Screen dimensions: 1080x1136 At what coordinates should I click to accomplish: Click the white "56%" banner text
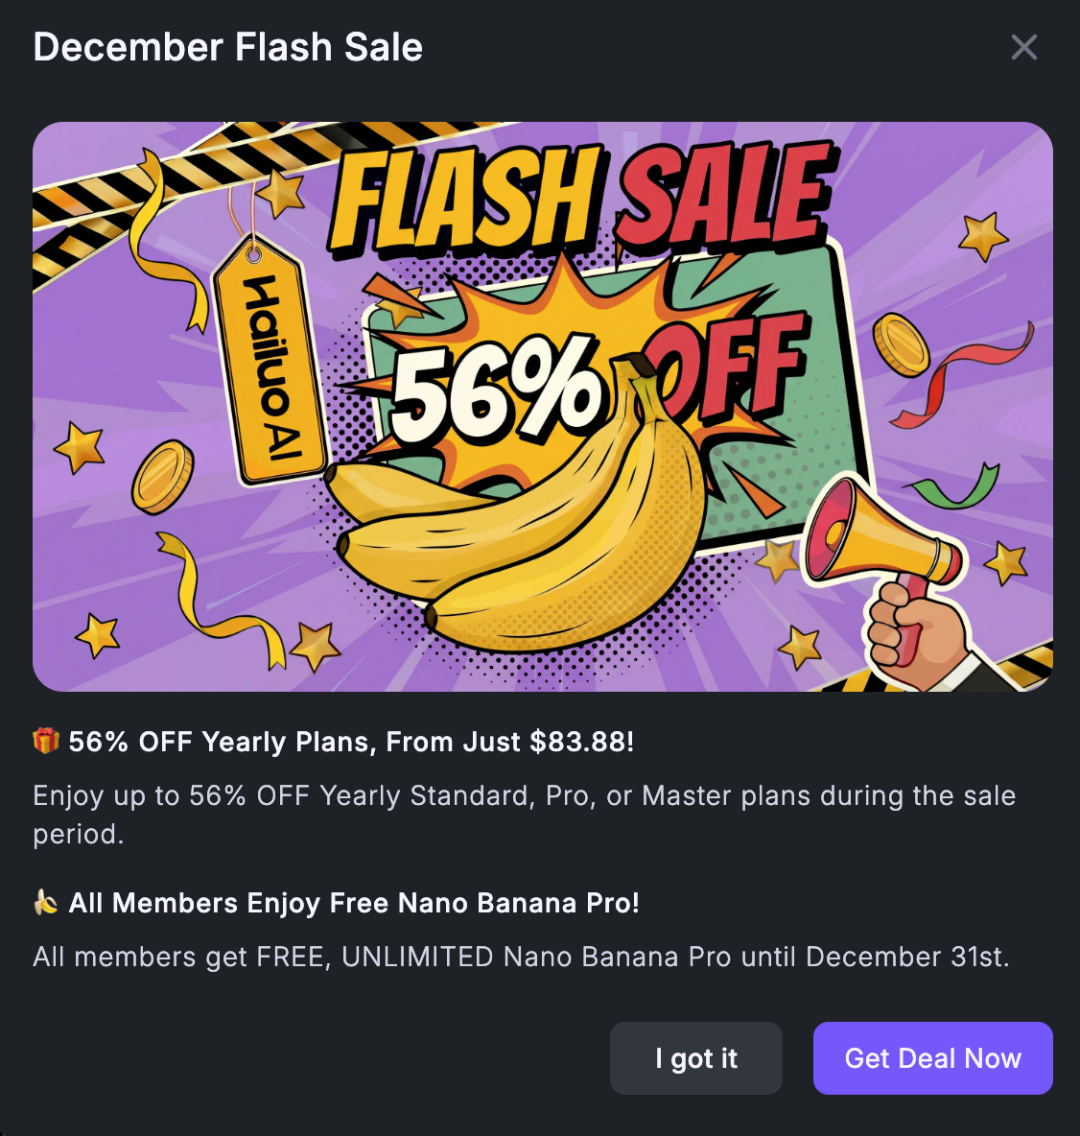coord(497,393)
